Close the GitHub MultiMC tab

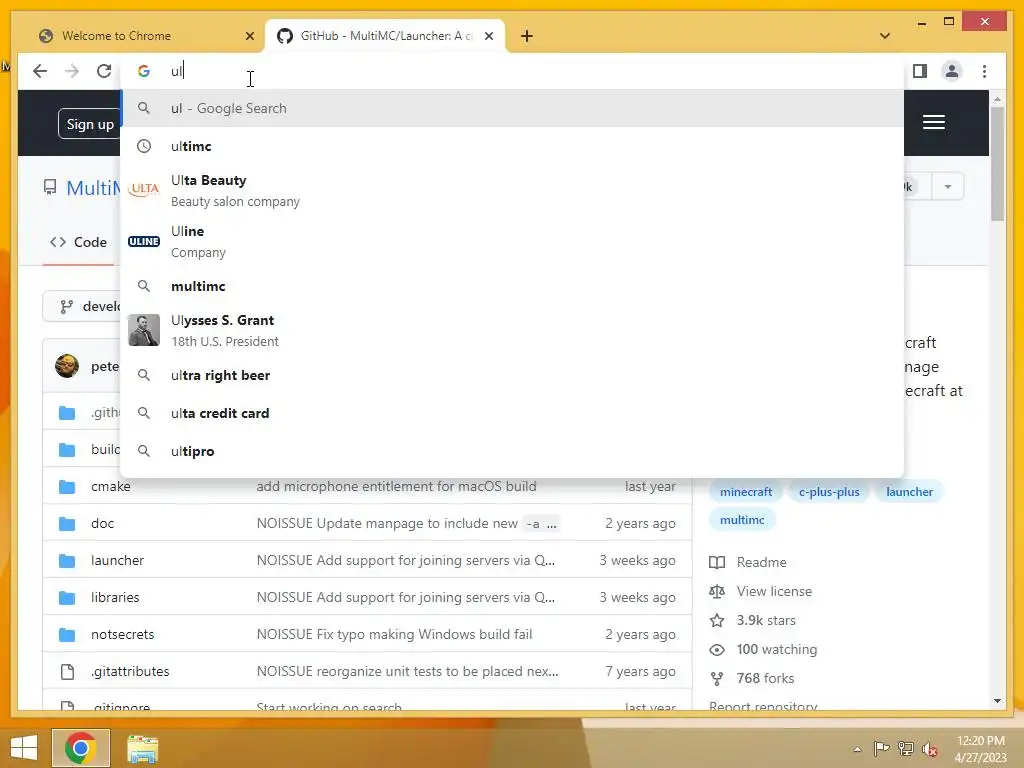click(488, 36)
